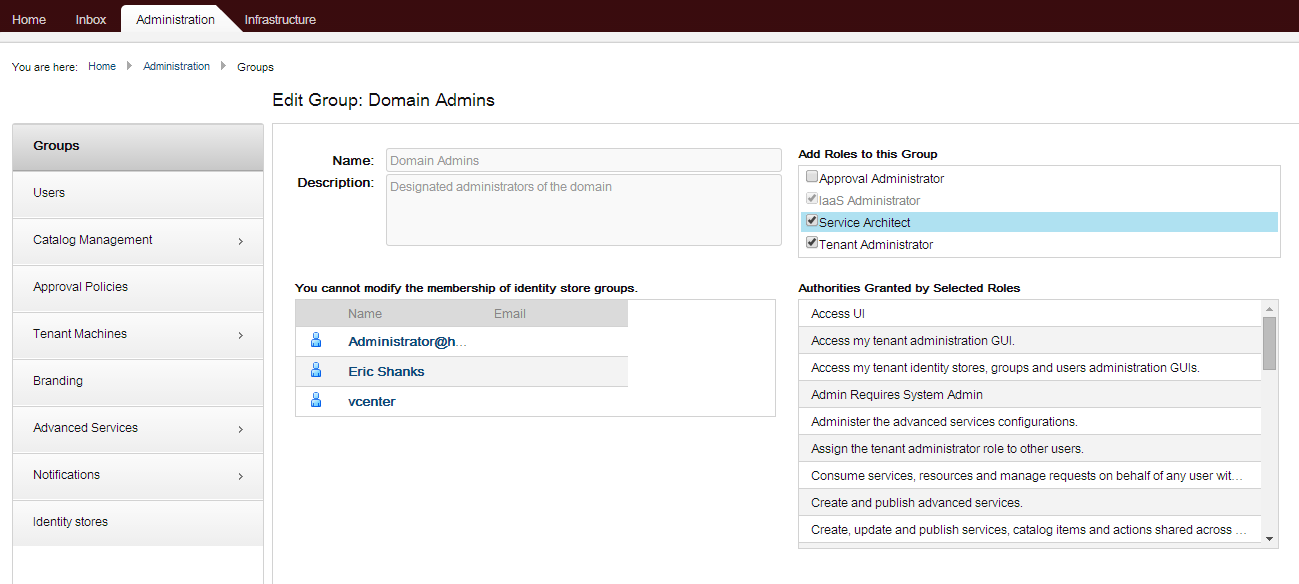This screenshot has height=584, width=1299.
Task: Click the group Description text area
Action: click(583, 210)
